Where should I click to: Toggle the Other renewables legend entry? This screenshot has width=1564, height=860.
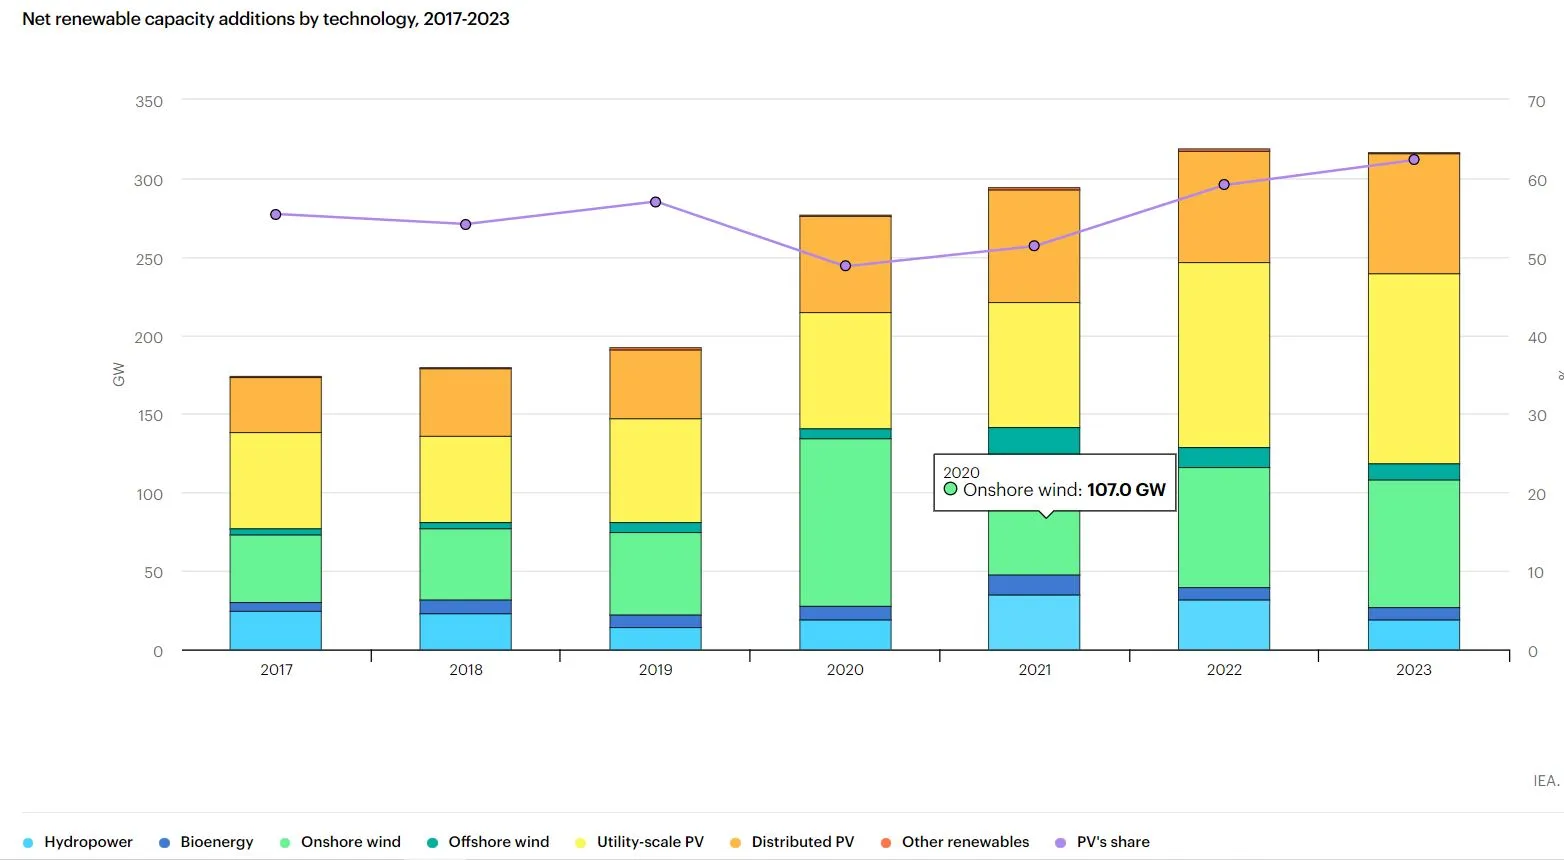coord(955,842)
